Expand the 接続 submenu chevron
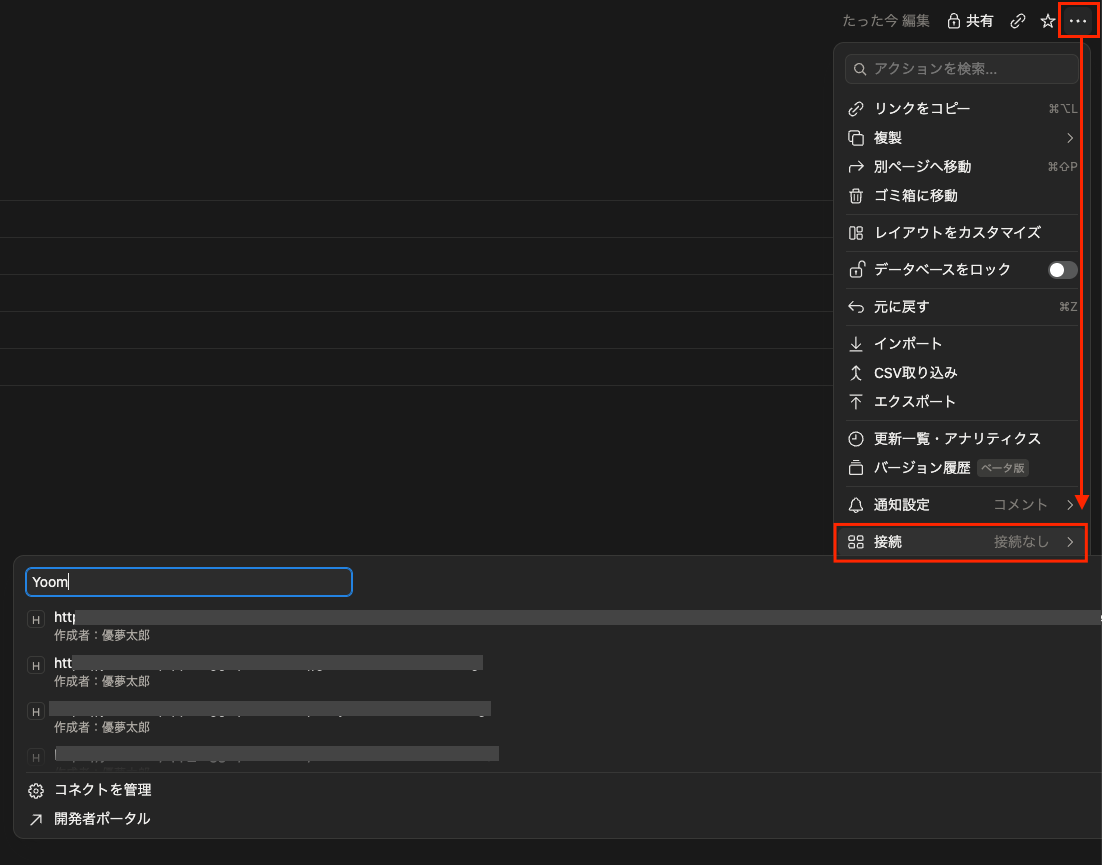Viewport: 1102px width, 865px height. pyautogui.click(x=1070, y=542)
